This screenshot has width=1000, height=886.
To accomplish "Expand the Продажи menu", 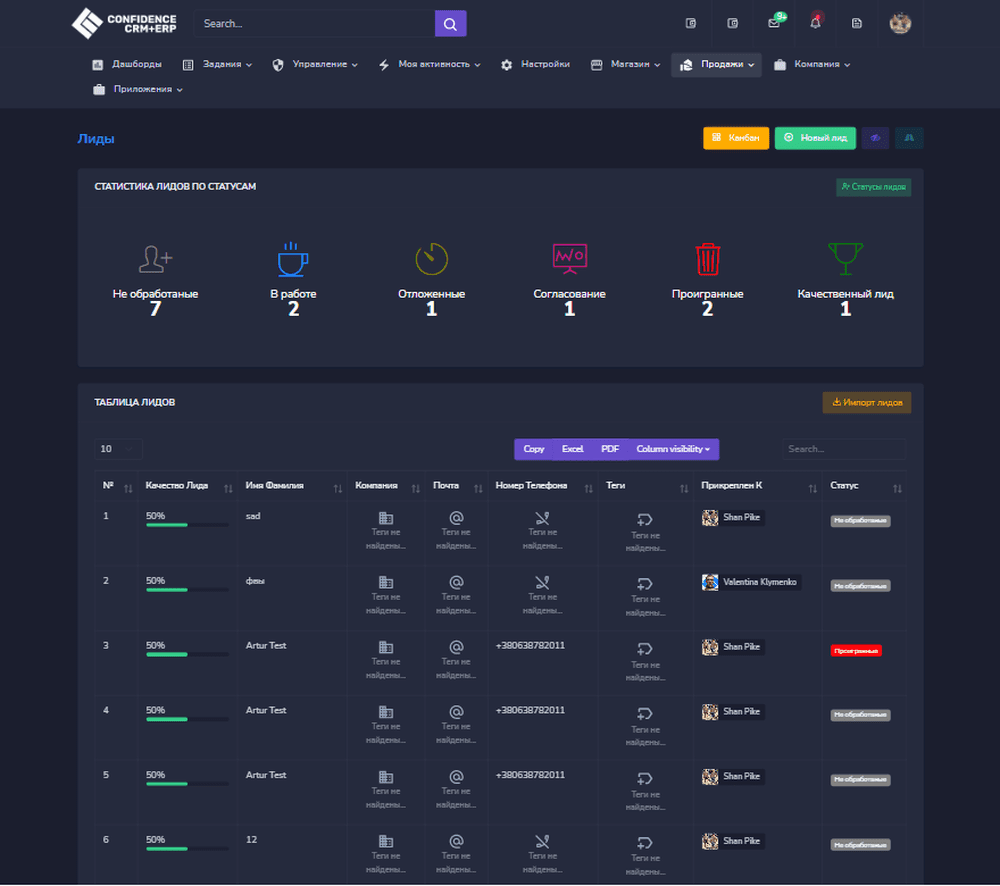I will [716, 65].
